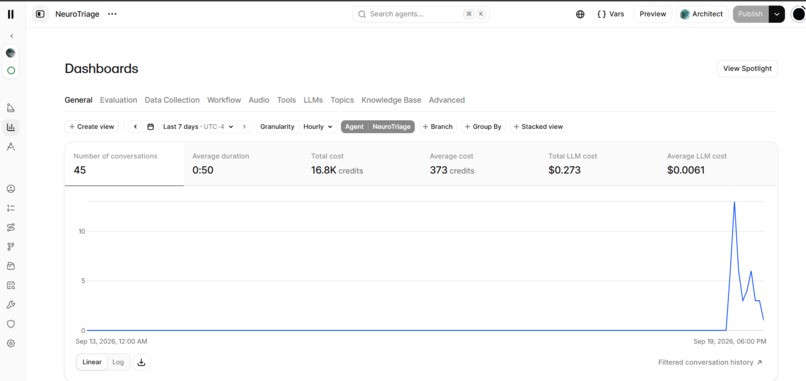Open the Audio tab

click(x=259, y=100)
